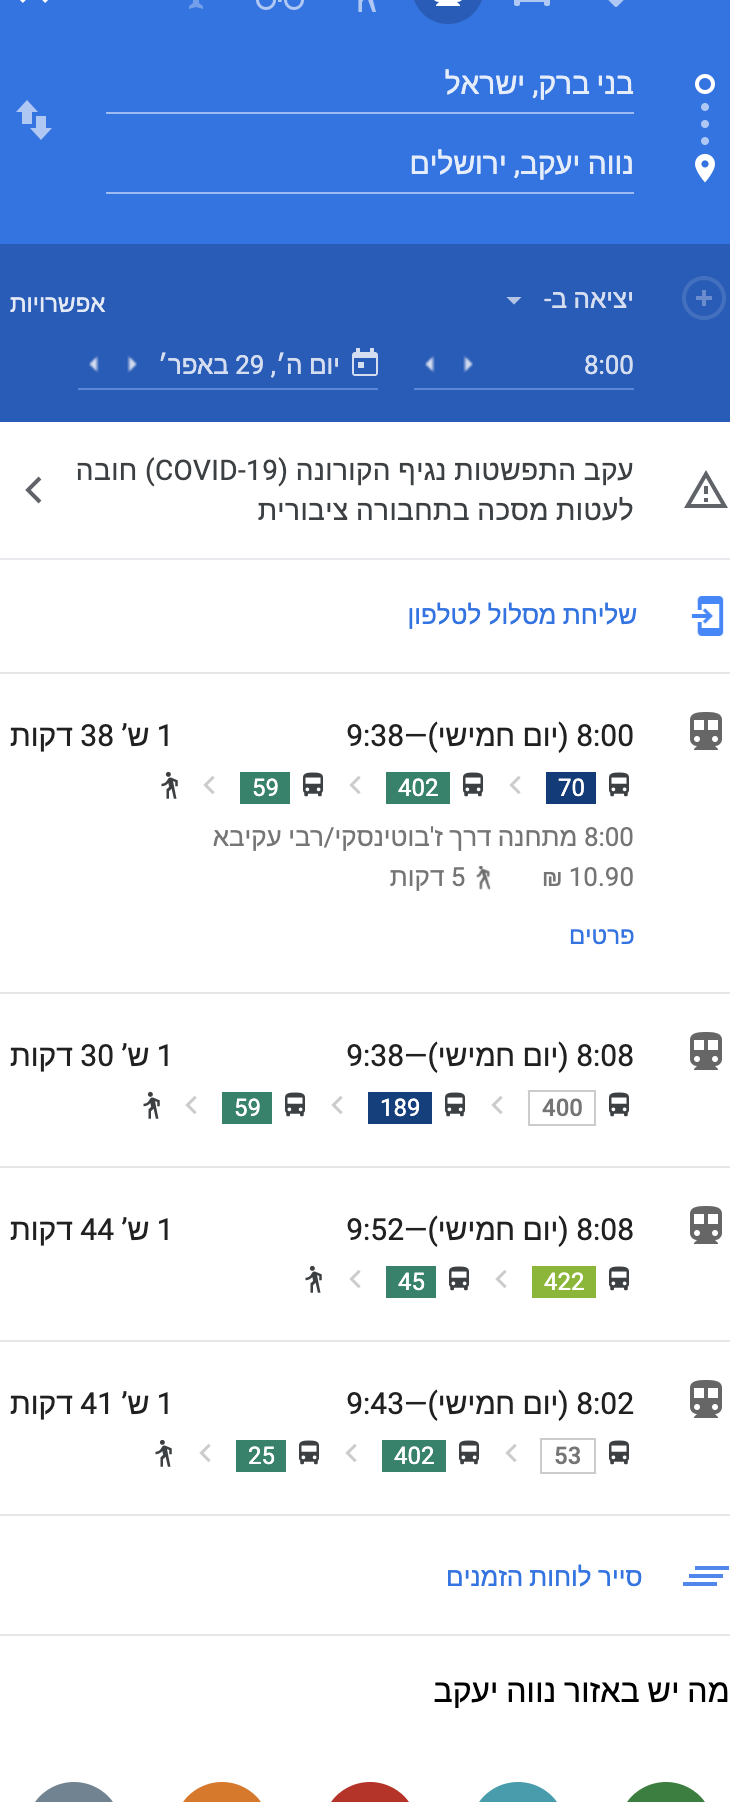Step departure time forward from 8:00
Viewport: 730px width, 1802px height.
(x=430, y=364)
